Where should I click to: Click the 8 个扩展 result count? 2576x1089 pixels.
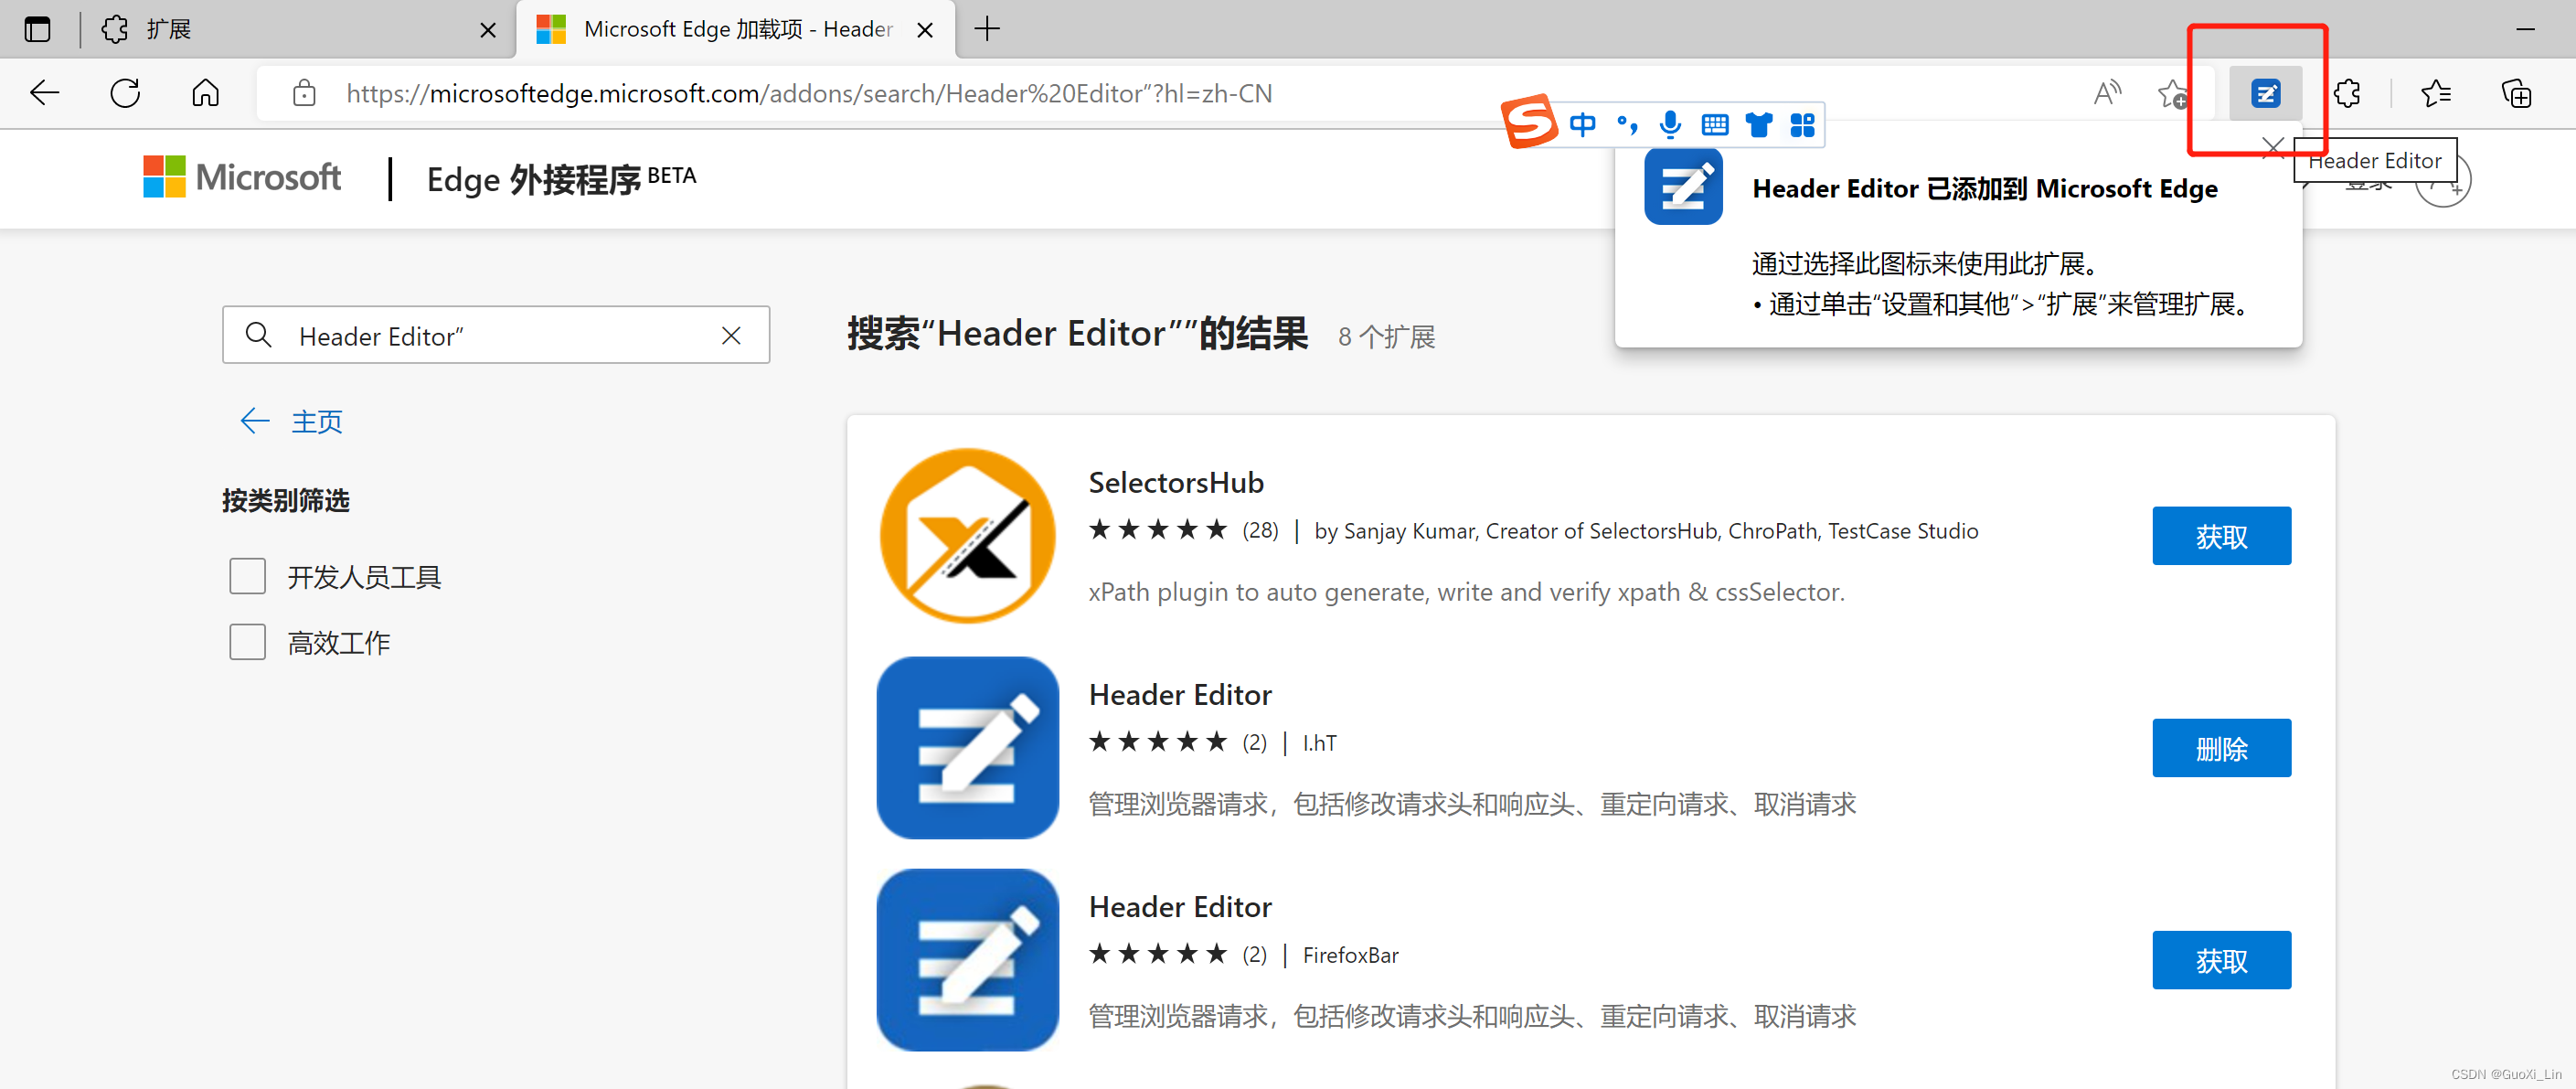pos(1386,337)
